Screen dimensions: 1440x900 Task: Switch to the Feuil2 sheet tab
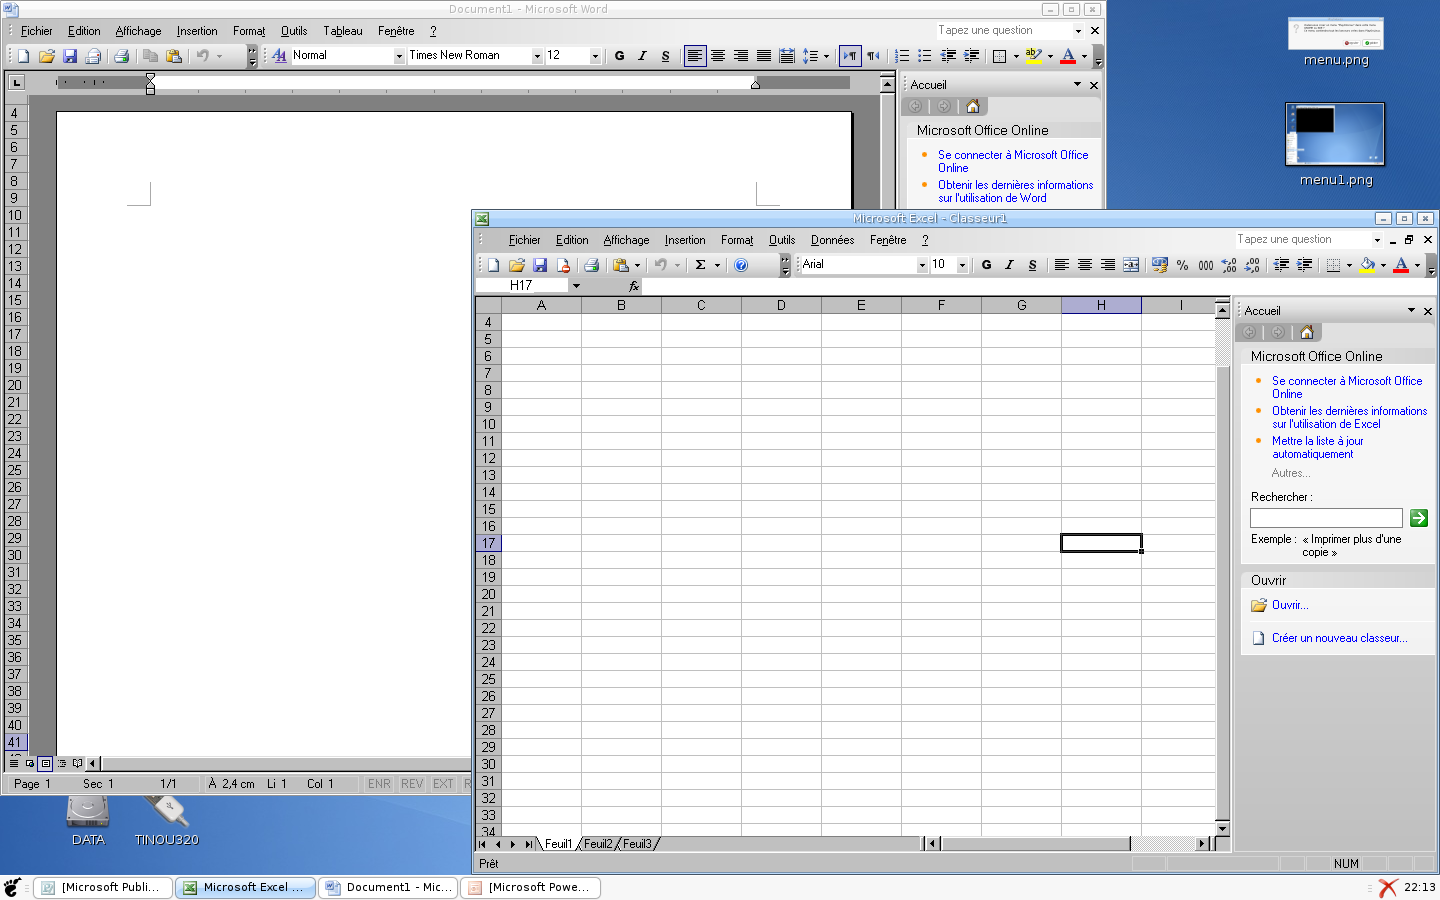tap(598, 844)
